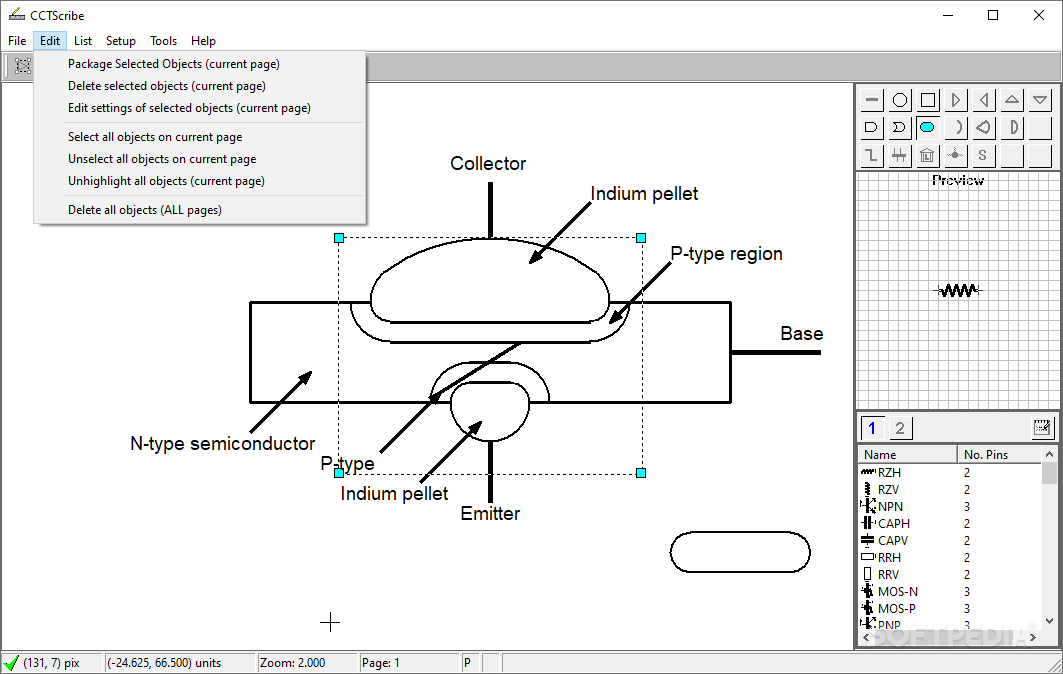Screen dimensions: 1063x674
Task: Sort components by Name column header
Action: 908,454
